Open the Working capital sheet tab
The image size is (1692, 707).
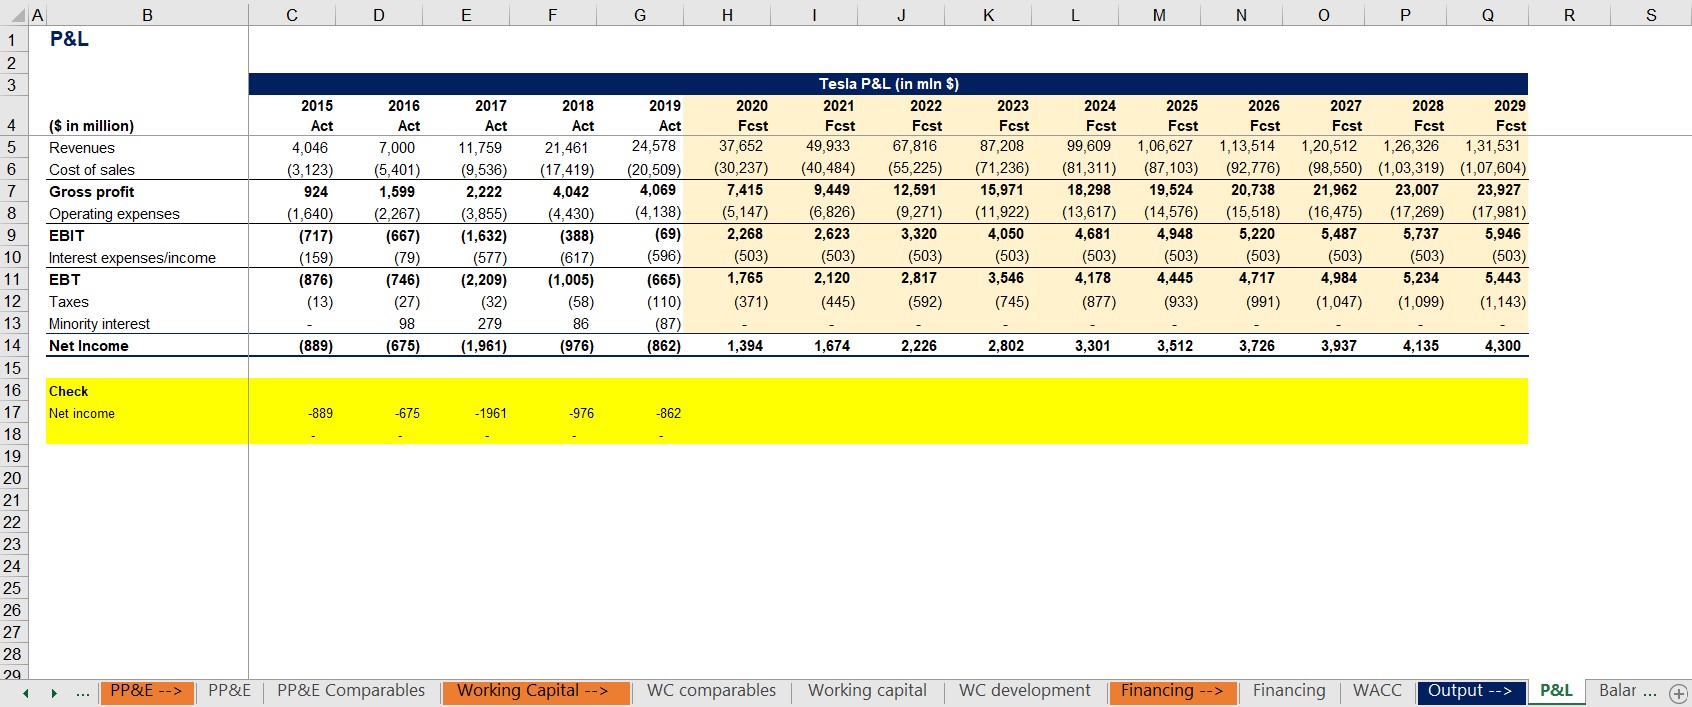pyautogui.click(x=867, y=691)
